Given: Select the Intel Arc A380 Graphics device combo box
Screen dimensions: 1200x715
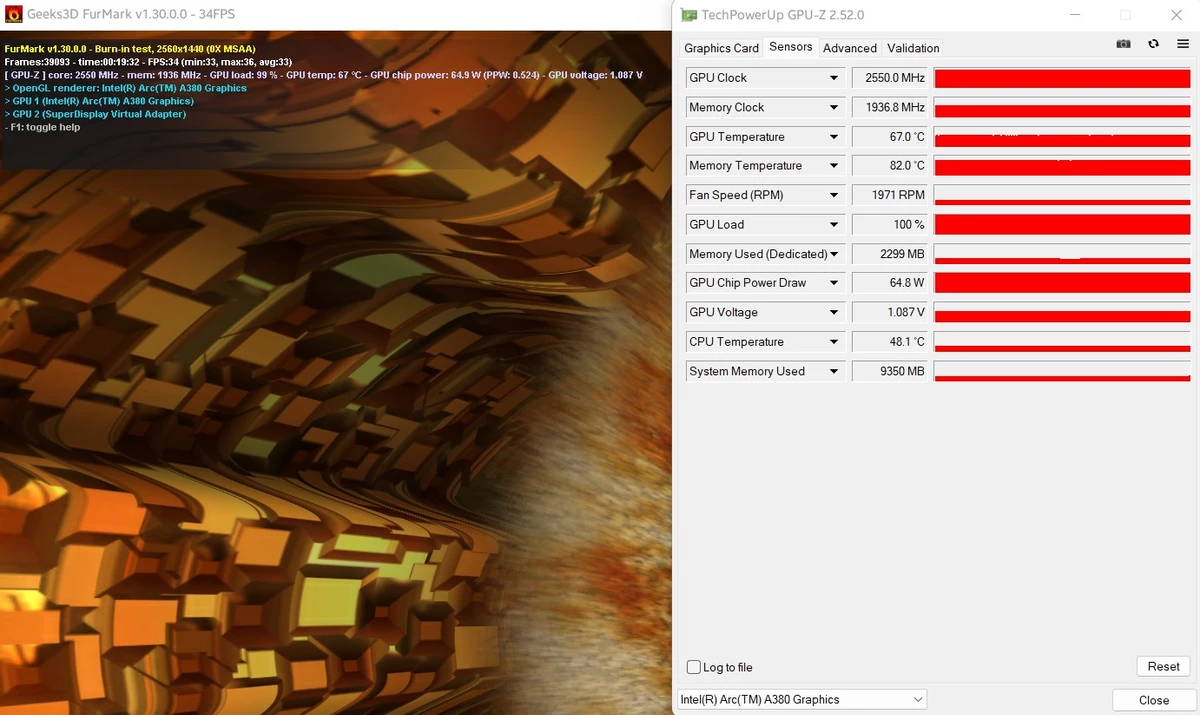Looking at the screenshot, I should click(x=802, y=699).
